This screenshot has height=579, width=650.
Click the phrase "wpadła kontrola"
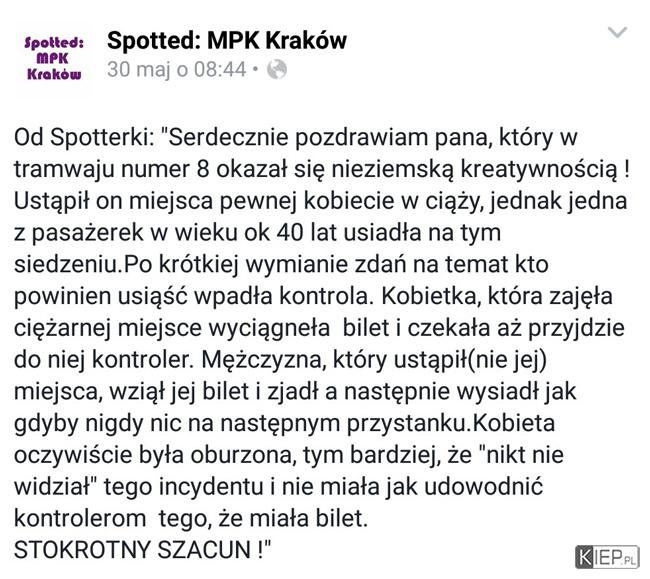click(x=281, y=296)
